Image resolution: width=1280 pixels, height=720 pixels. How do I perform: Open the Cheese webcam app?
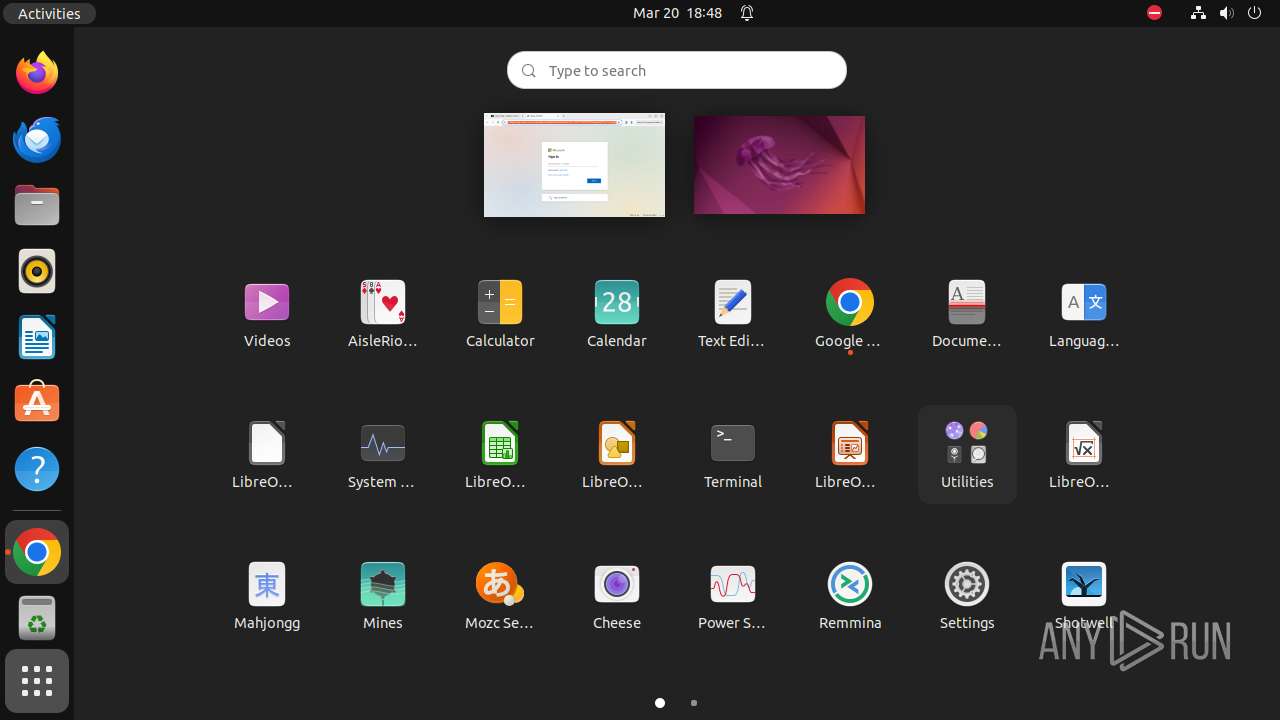(x=617, y=596)
